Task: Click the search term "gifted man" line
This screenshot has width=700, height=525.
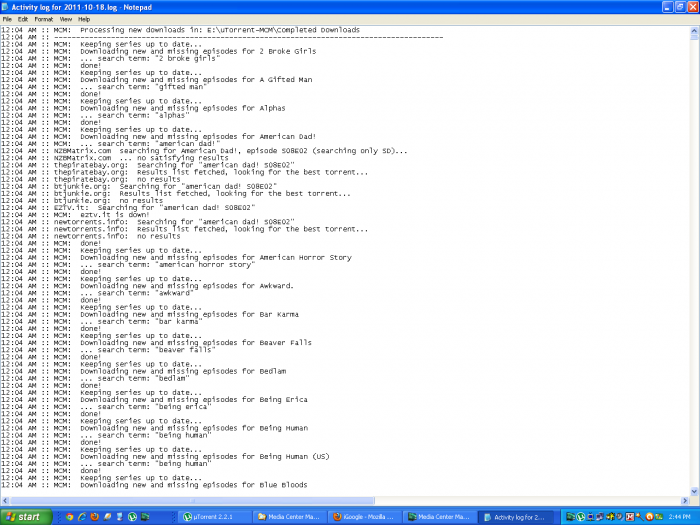Action: [x=104, y=87]
